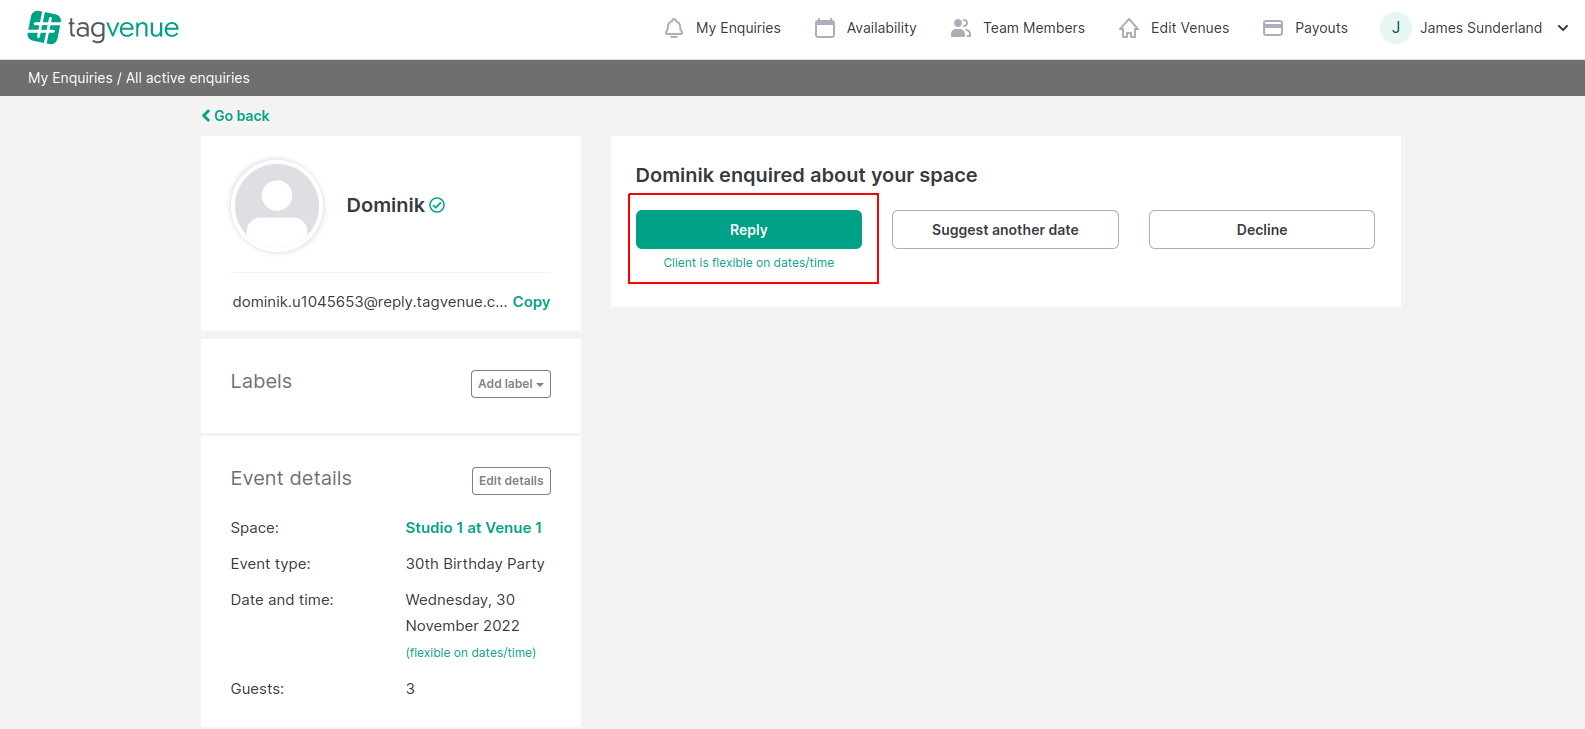Screen dimensions: 1585x729
Task: Copy Dominik's reply email address
Action: coord(531,302)
